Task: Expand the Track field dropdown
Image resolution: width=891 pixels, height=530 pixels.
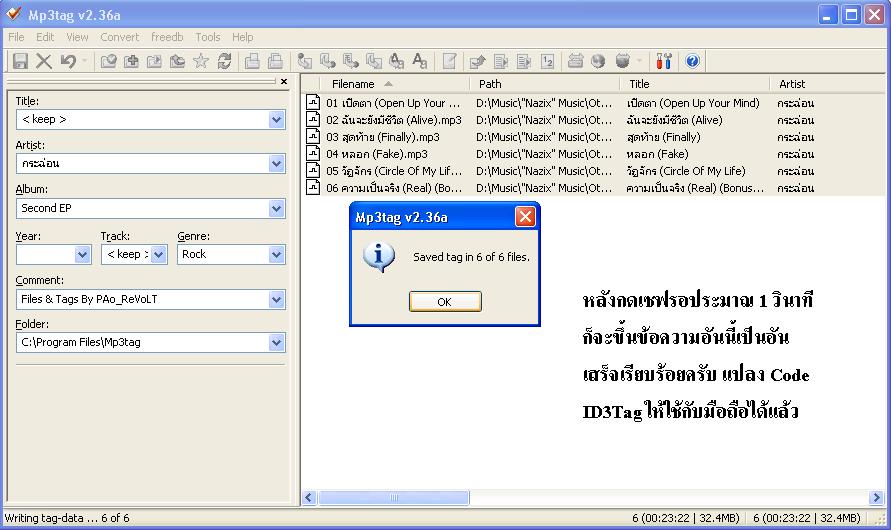Action: pyautogui.click(x=159, y=254)
